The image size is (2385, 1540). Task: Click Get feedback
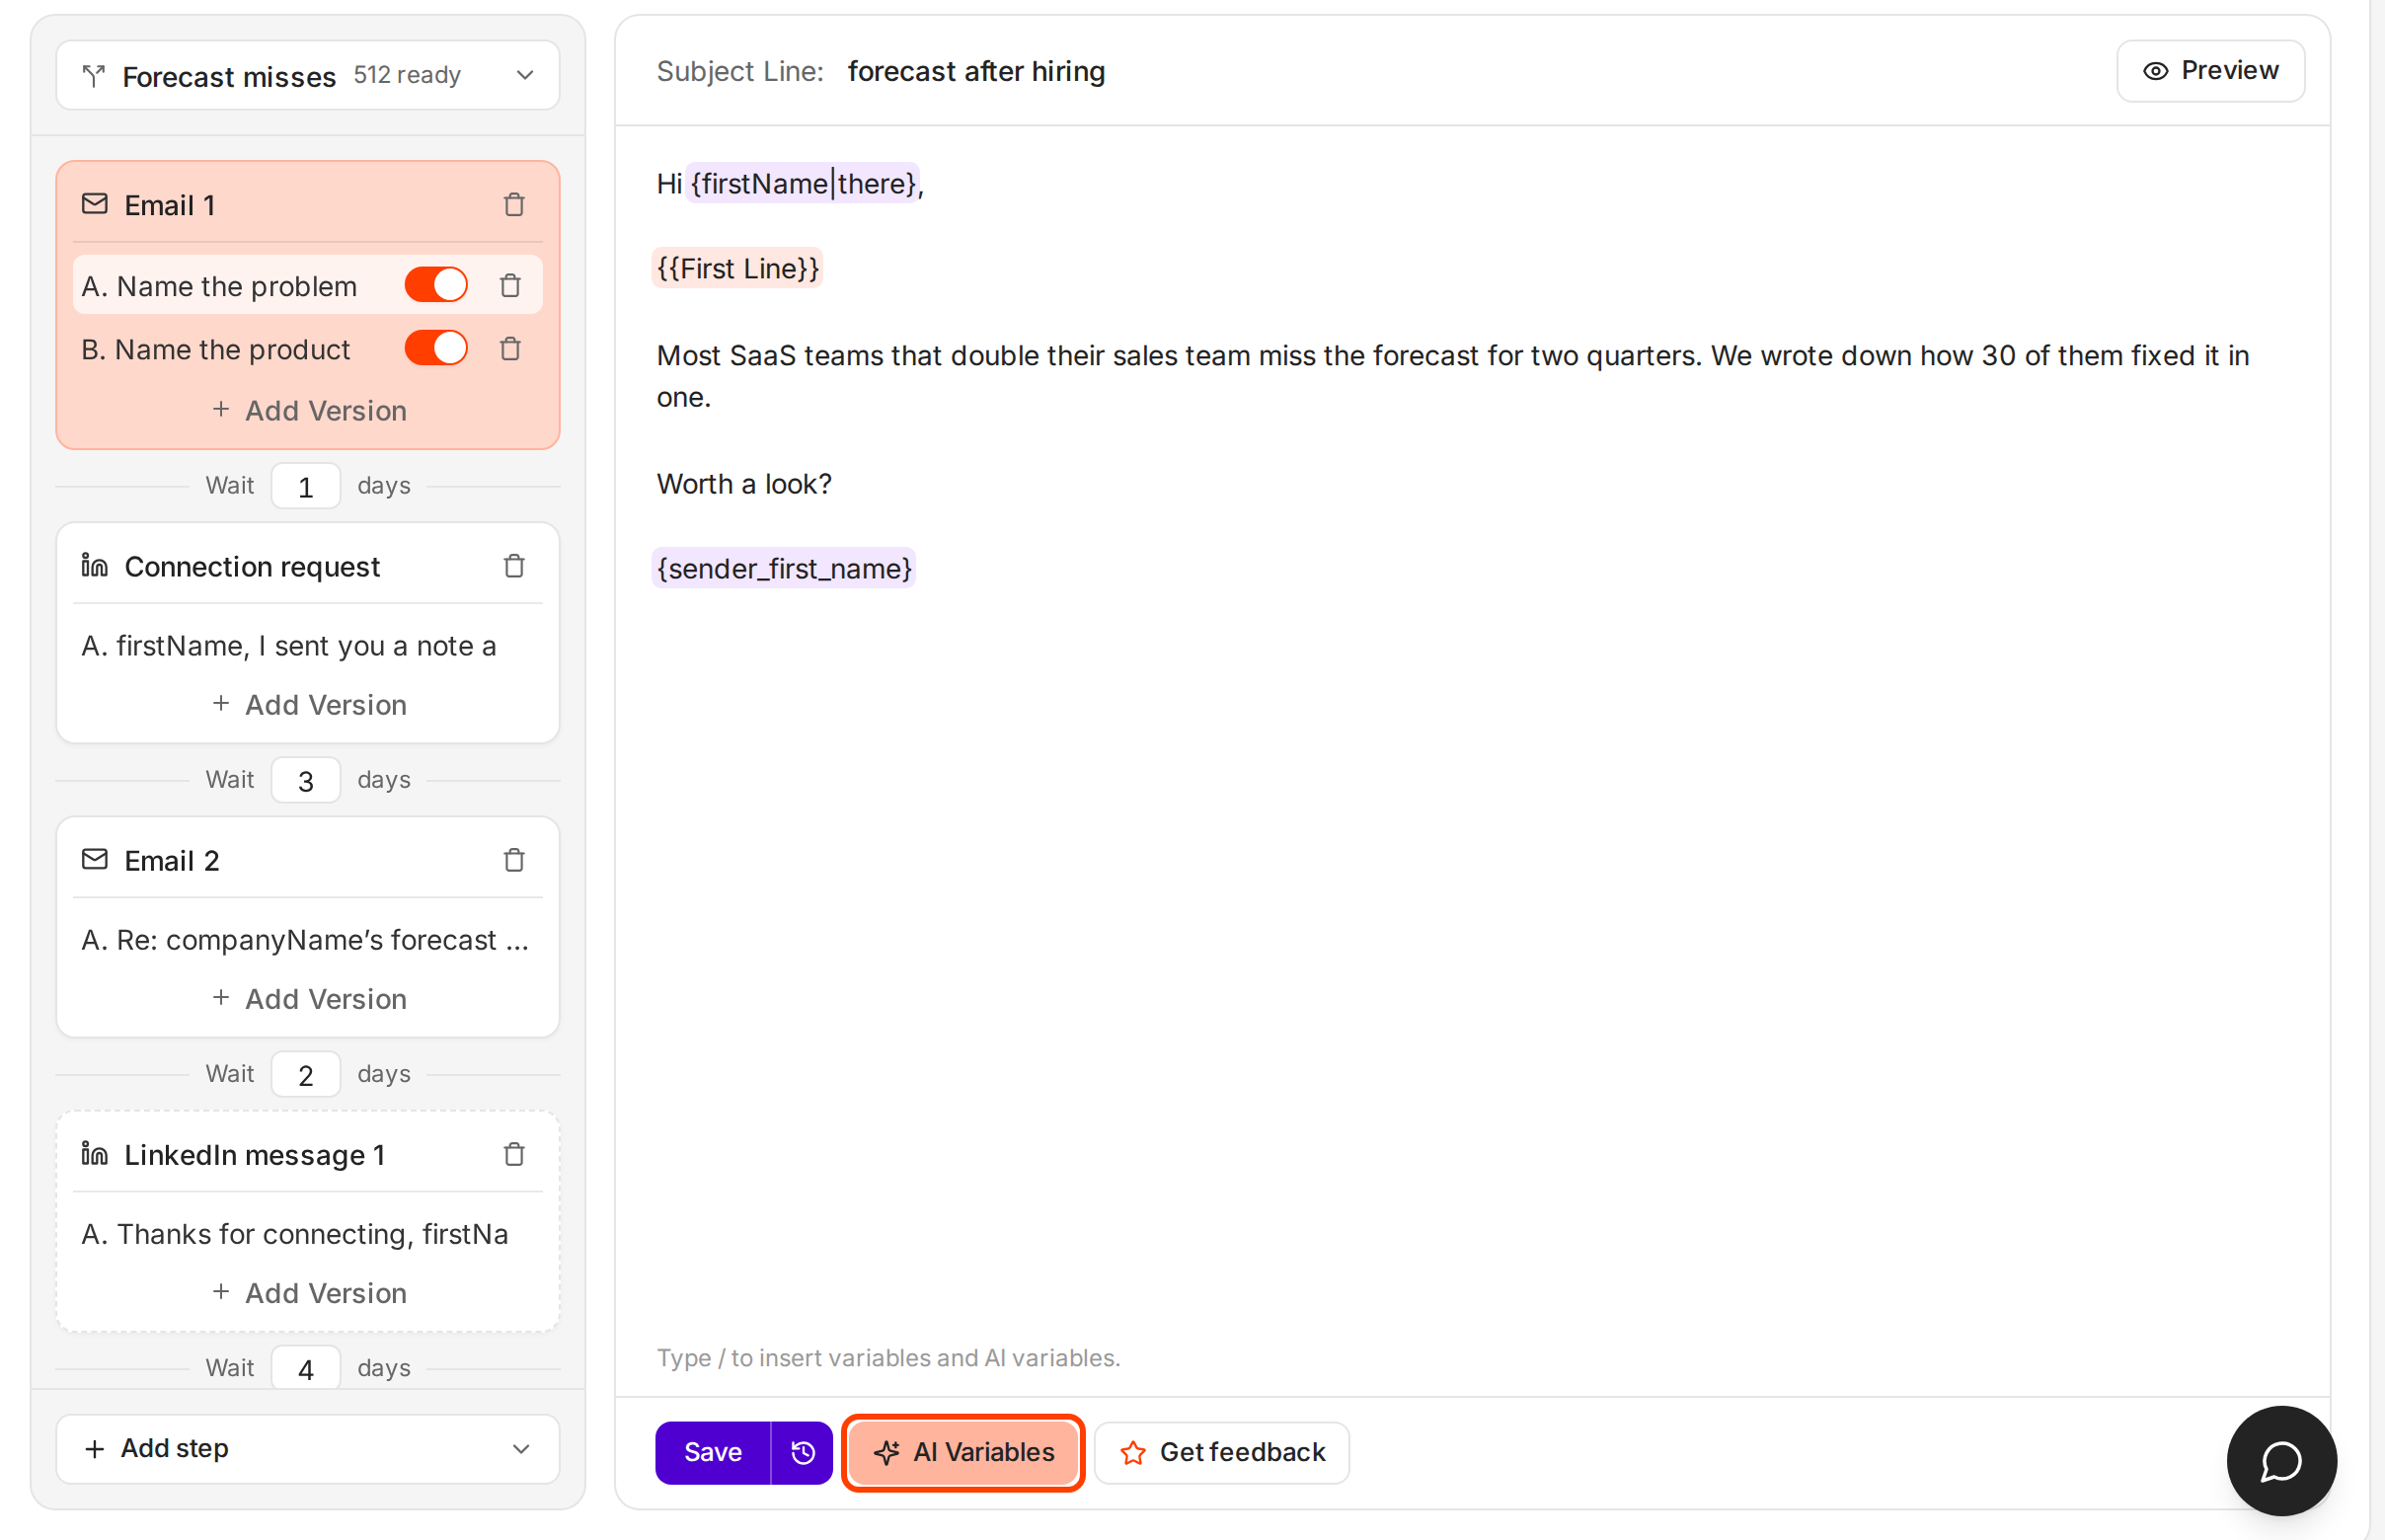pos(1222,1452)
